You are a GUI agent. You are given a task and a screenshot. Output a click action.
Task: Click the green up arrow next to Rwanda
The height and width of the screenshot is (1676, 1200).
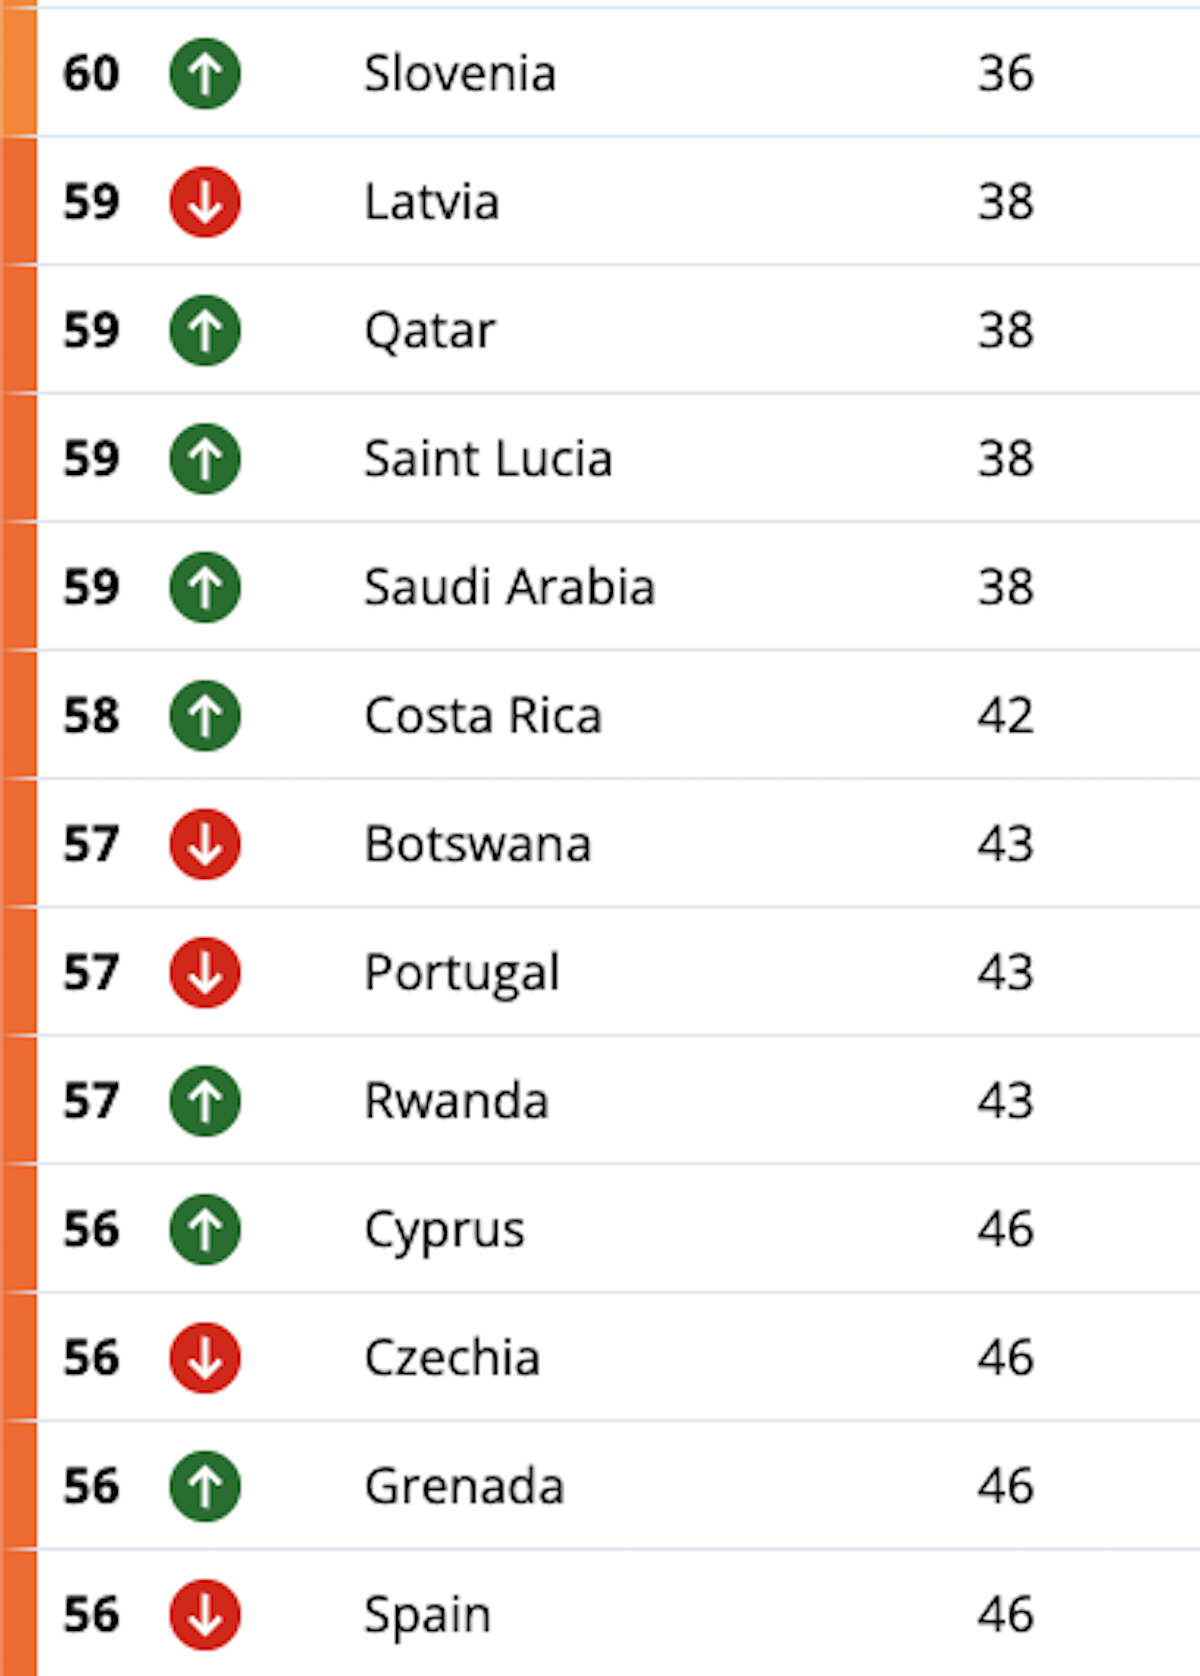tap(205, 1101)
